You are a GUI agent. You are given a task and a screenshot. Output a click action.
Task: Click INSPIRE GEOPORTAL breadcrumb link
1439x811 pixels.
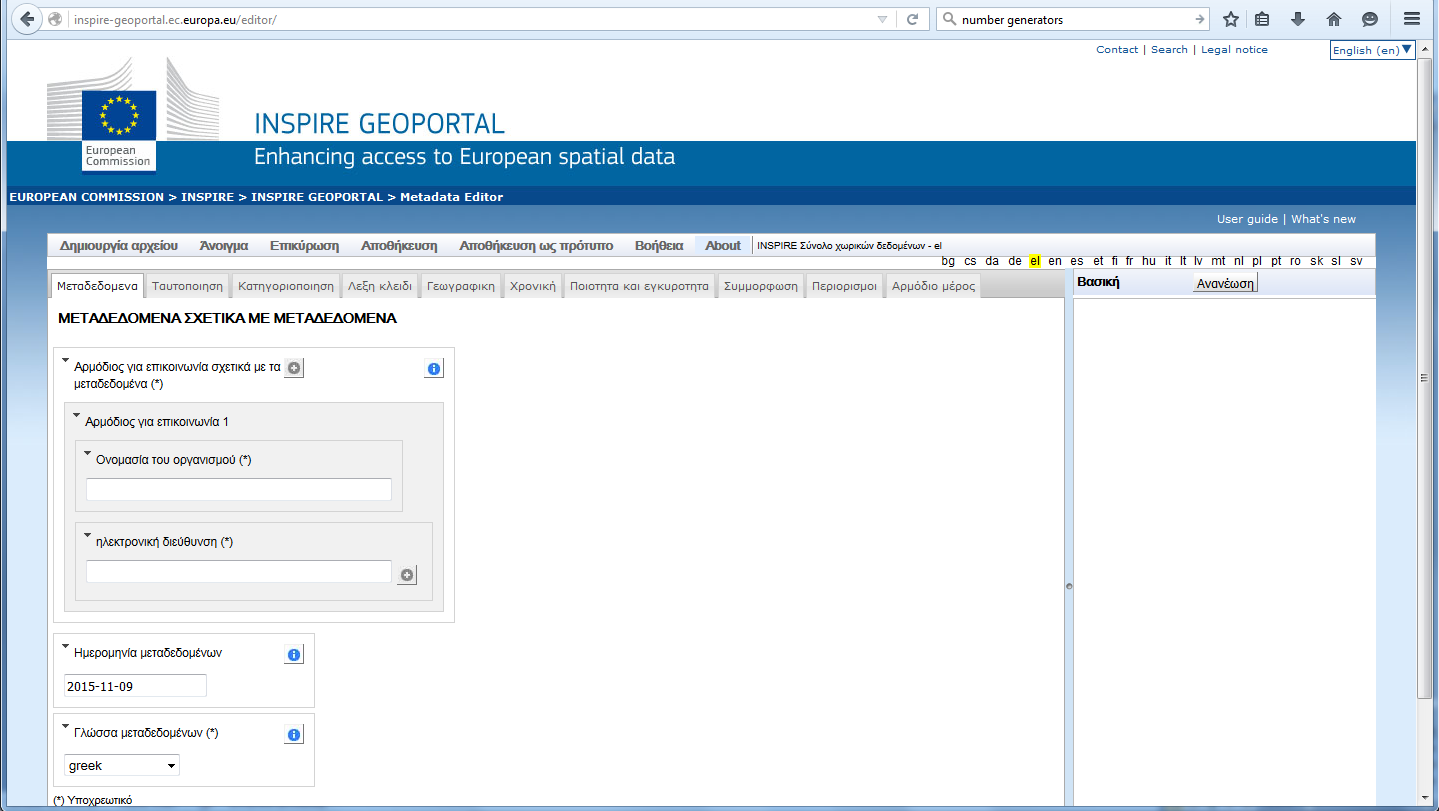317,197
